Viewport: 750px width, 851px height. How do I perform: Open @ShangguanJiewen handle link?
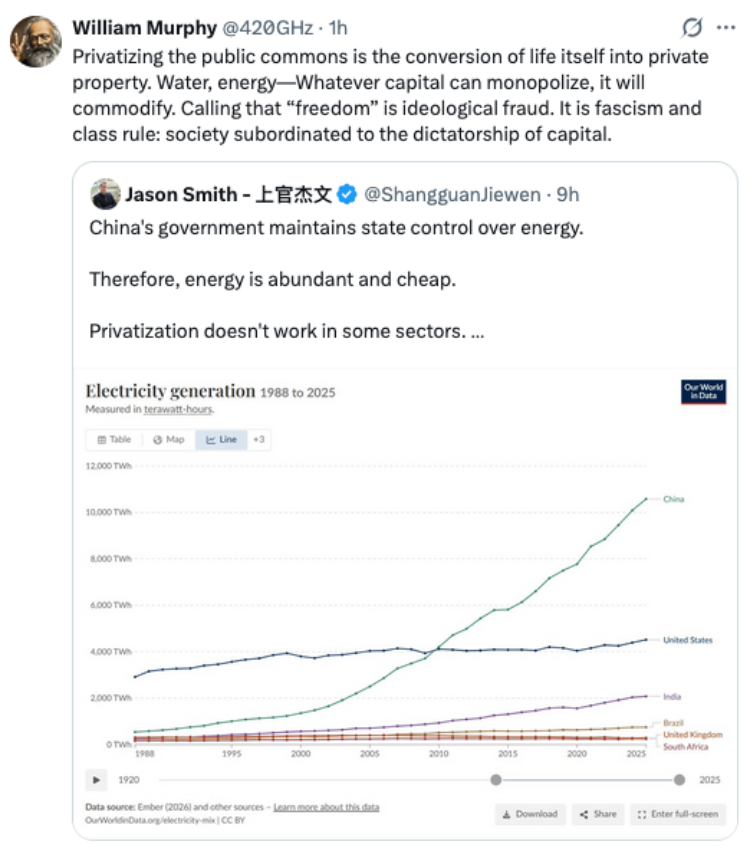(x=452, y=194)
